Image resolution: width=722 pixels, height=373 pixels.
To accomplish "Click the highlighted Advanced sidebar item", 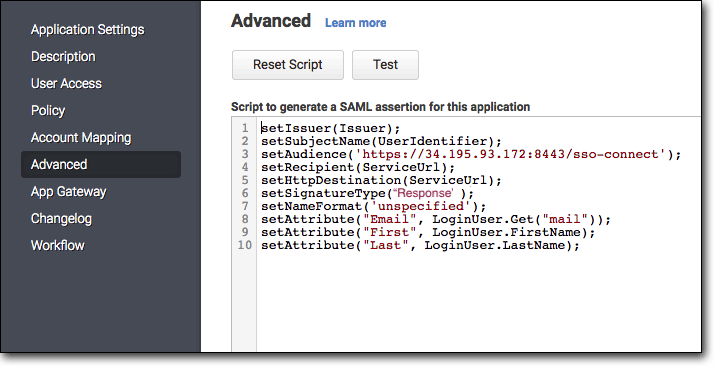I will point(101,164).
